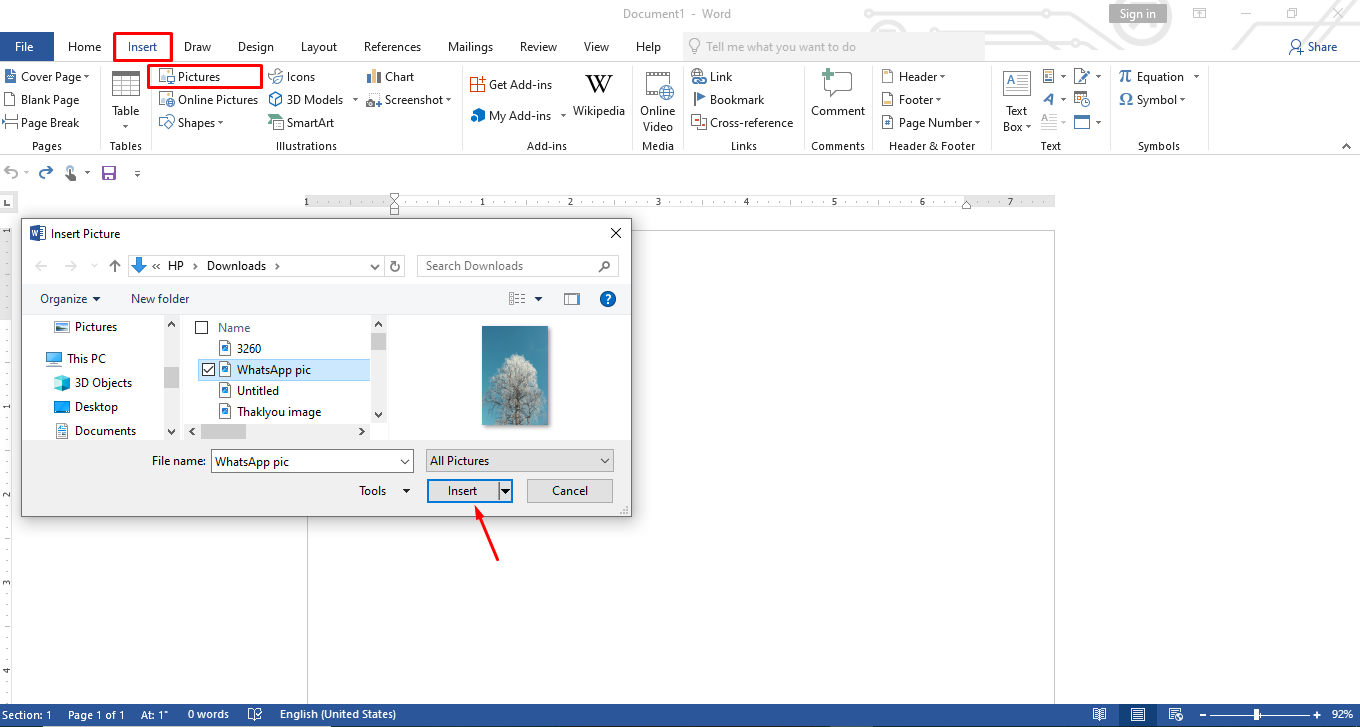Check the checkbox next to WhatsApp pic
The image size is (1360, 727).
(x=208, y=369)
